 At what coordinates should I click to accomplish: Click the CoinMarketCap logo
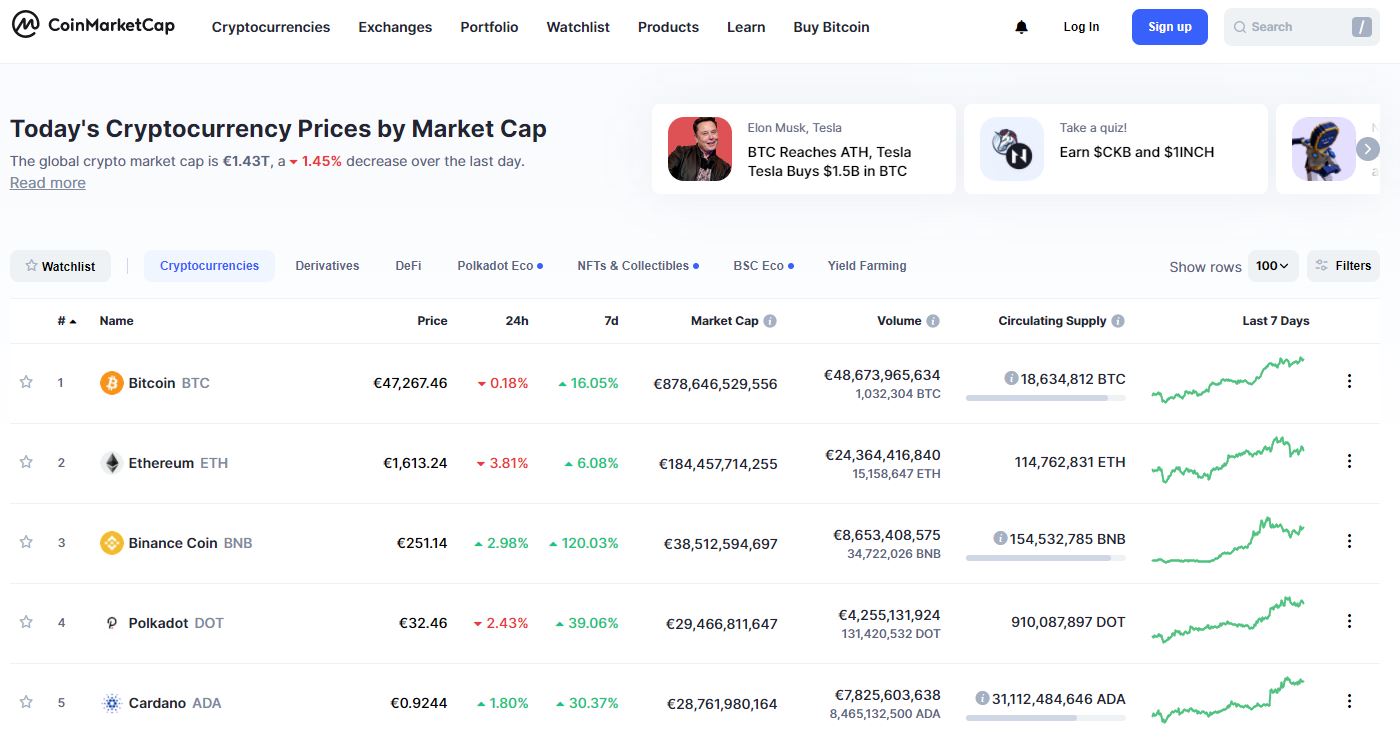(x=93, y=26)
